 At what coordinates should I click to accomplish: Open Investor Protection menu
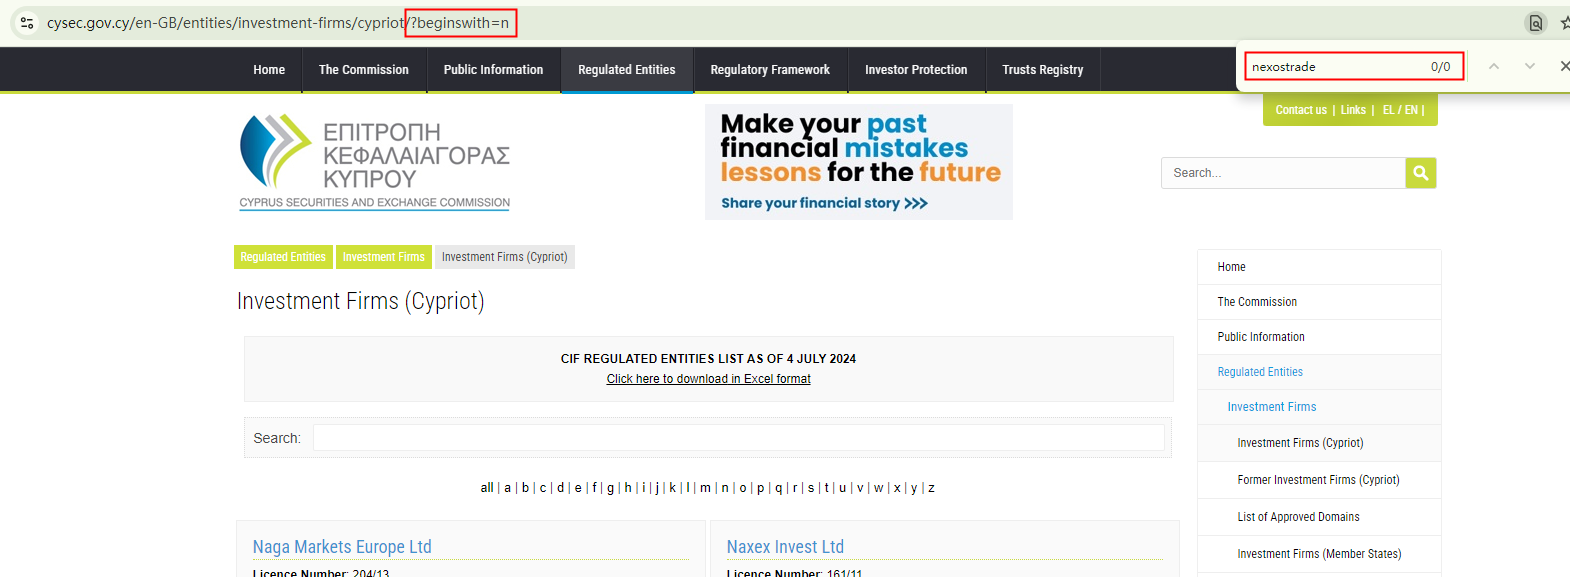(916, 70)
